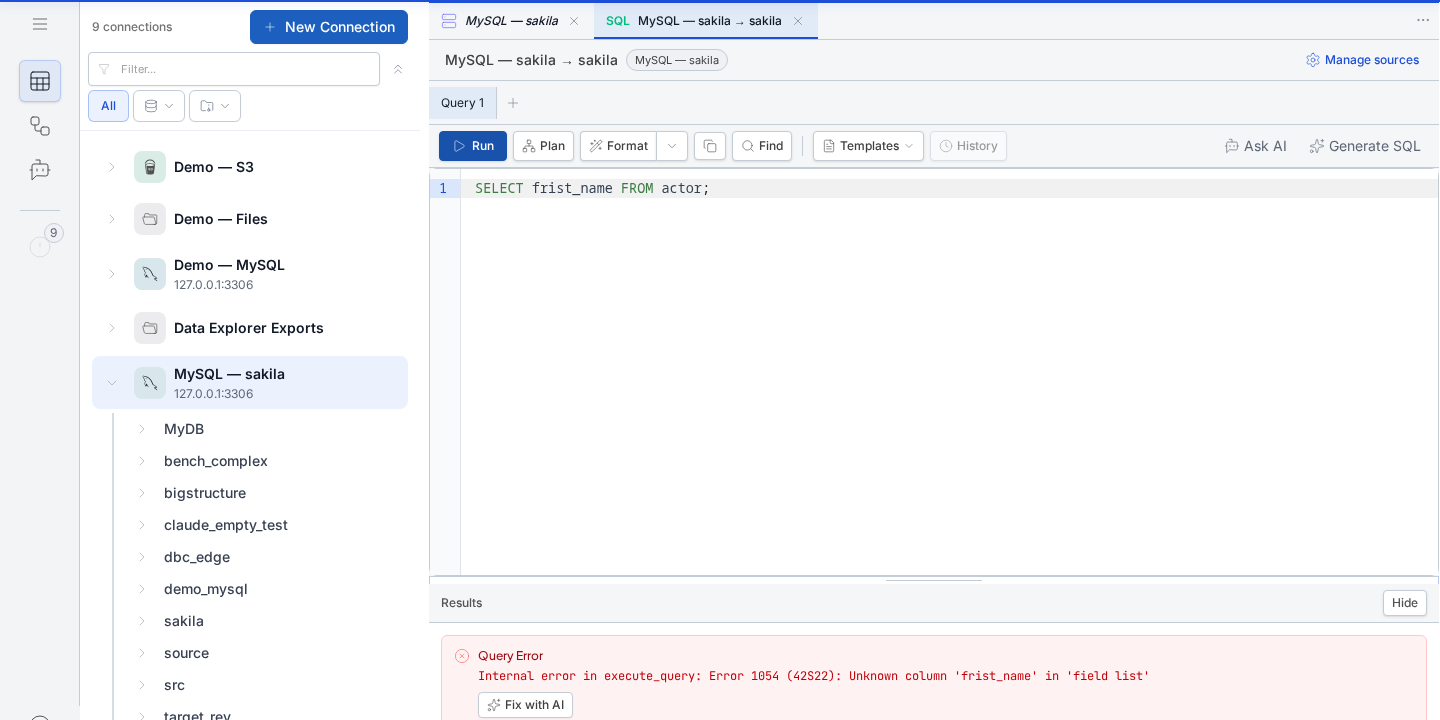Open notifications alert with badge 9
Image resolution: width=1440 pixels, height=720 pixels.
(x=42, y=244)
